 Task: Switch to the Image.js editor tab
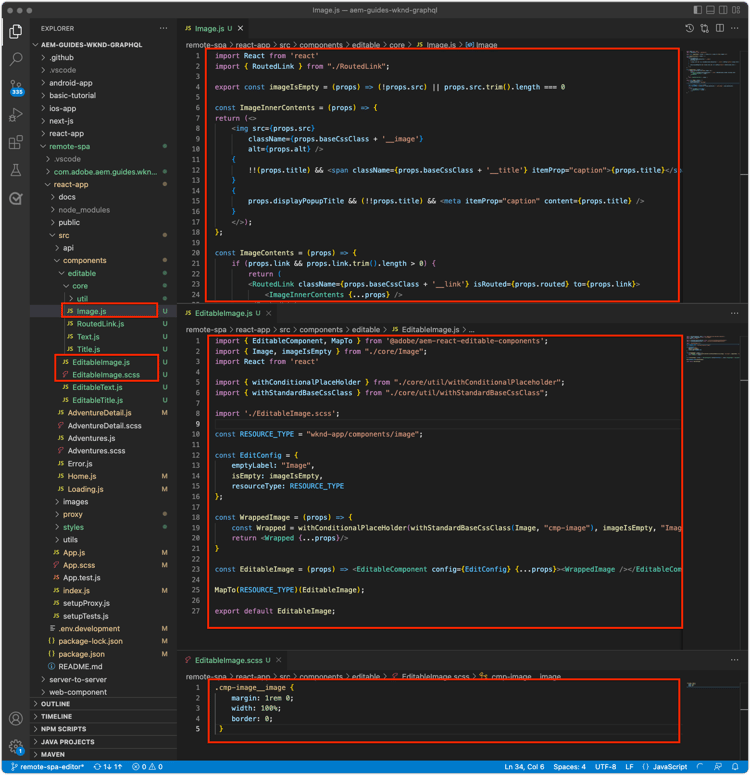(x=211, y=28)
